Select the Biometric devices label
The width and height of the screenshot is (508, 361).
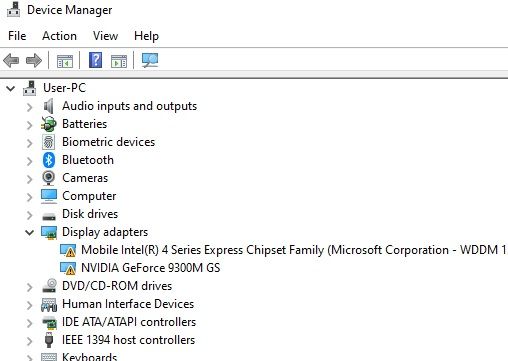[x=108, y=142]
